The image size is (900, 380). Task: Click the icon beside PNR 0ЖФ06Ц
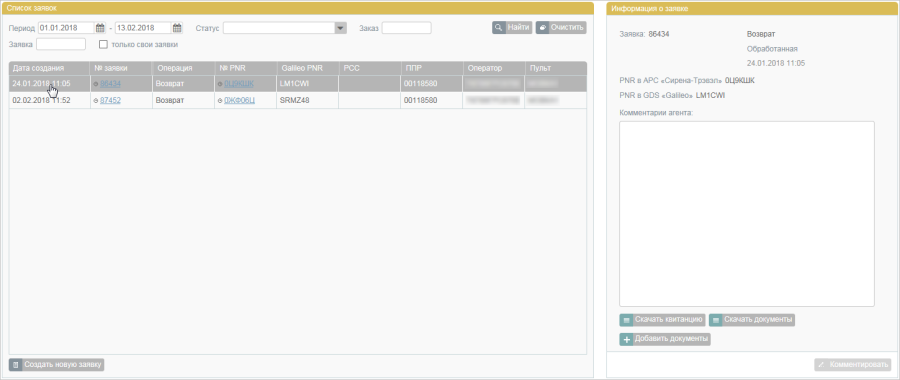(220, 100)
